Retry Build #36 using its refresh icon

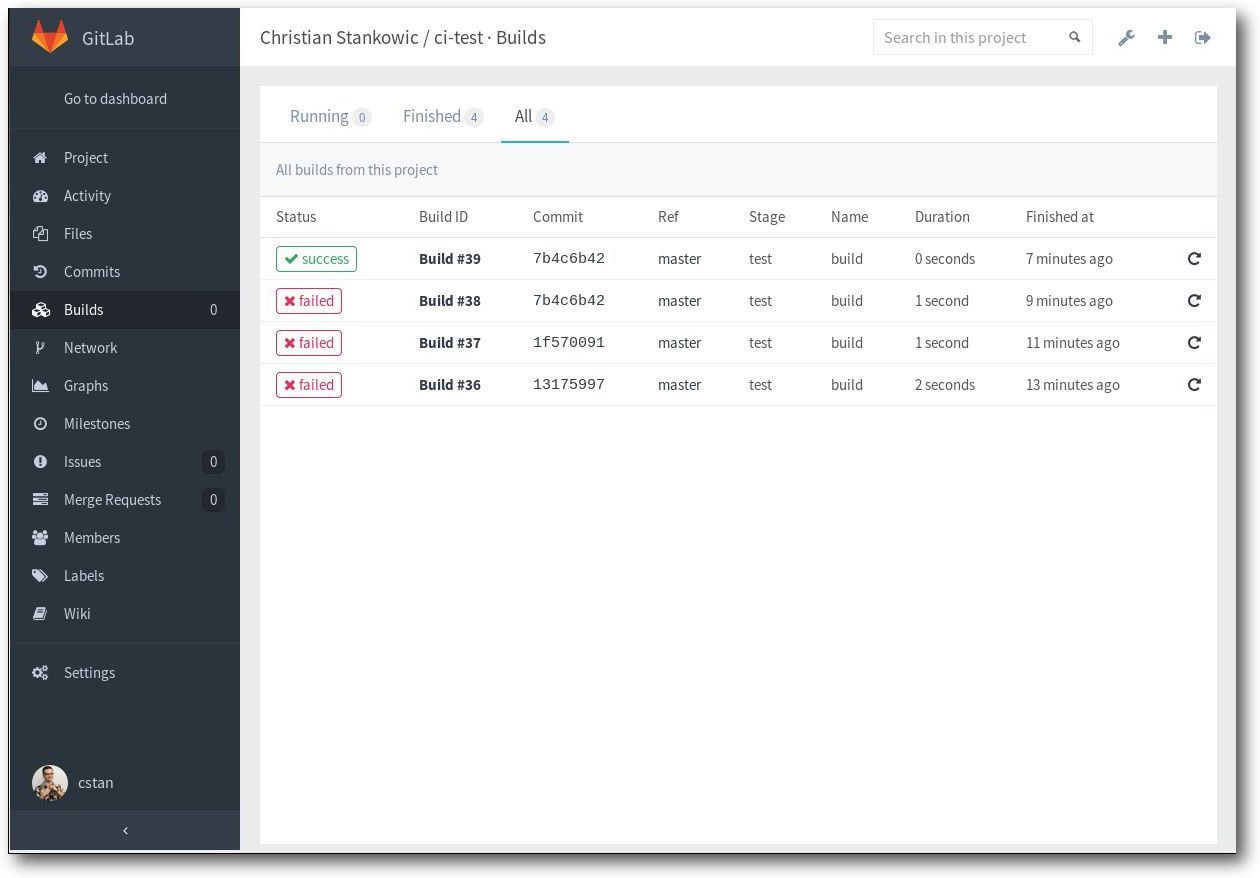click(1194, 385)
